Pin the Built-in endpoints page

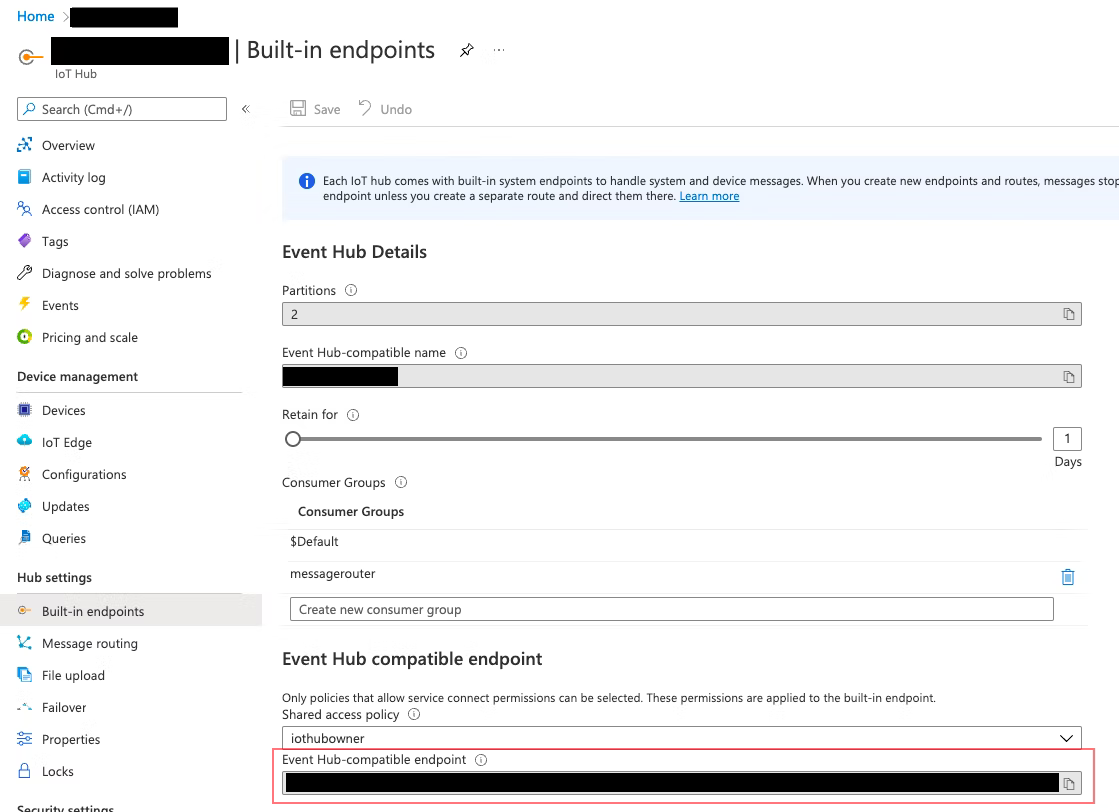(467, 50)
